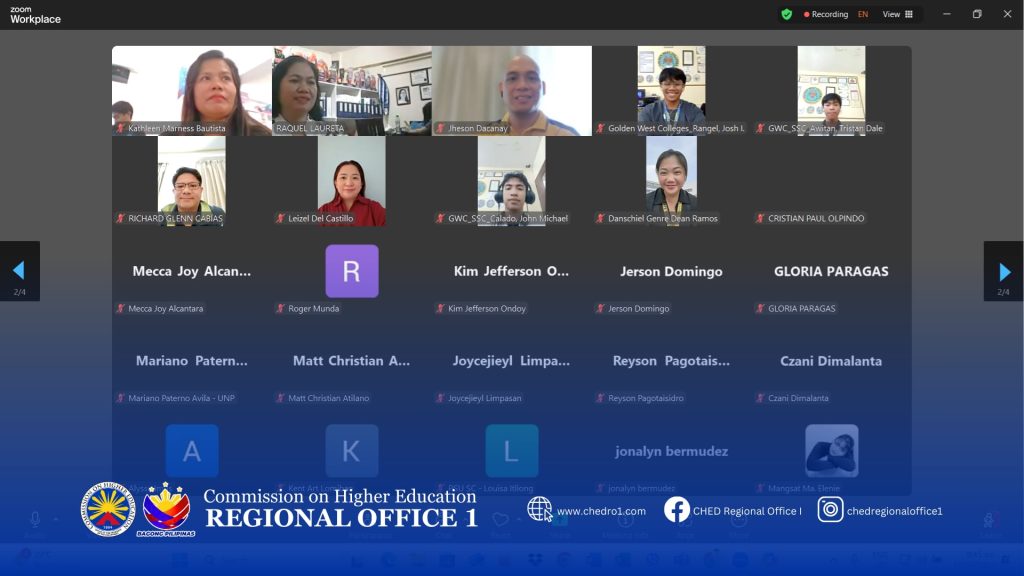Select Danschiel Genre Dean Ramos's video tile
Screen dimensions: 1024x576
pos(671,181)
